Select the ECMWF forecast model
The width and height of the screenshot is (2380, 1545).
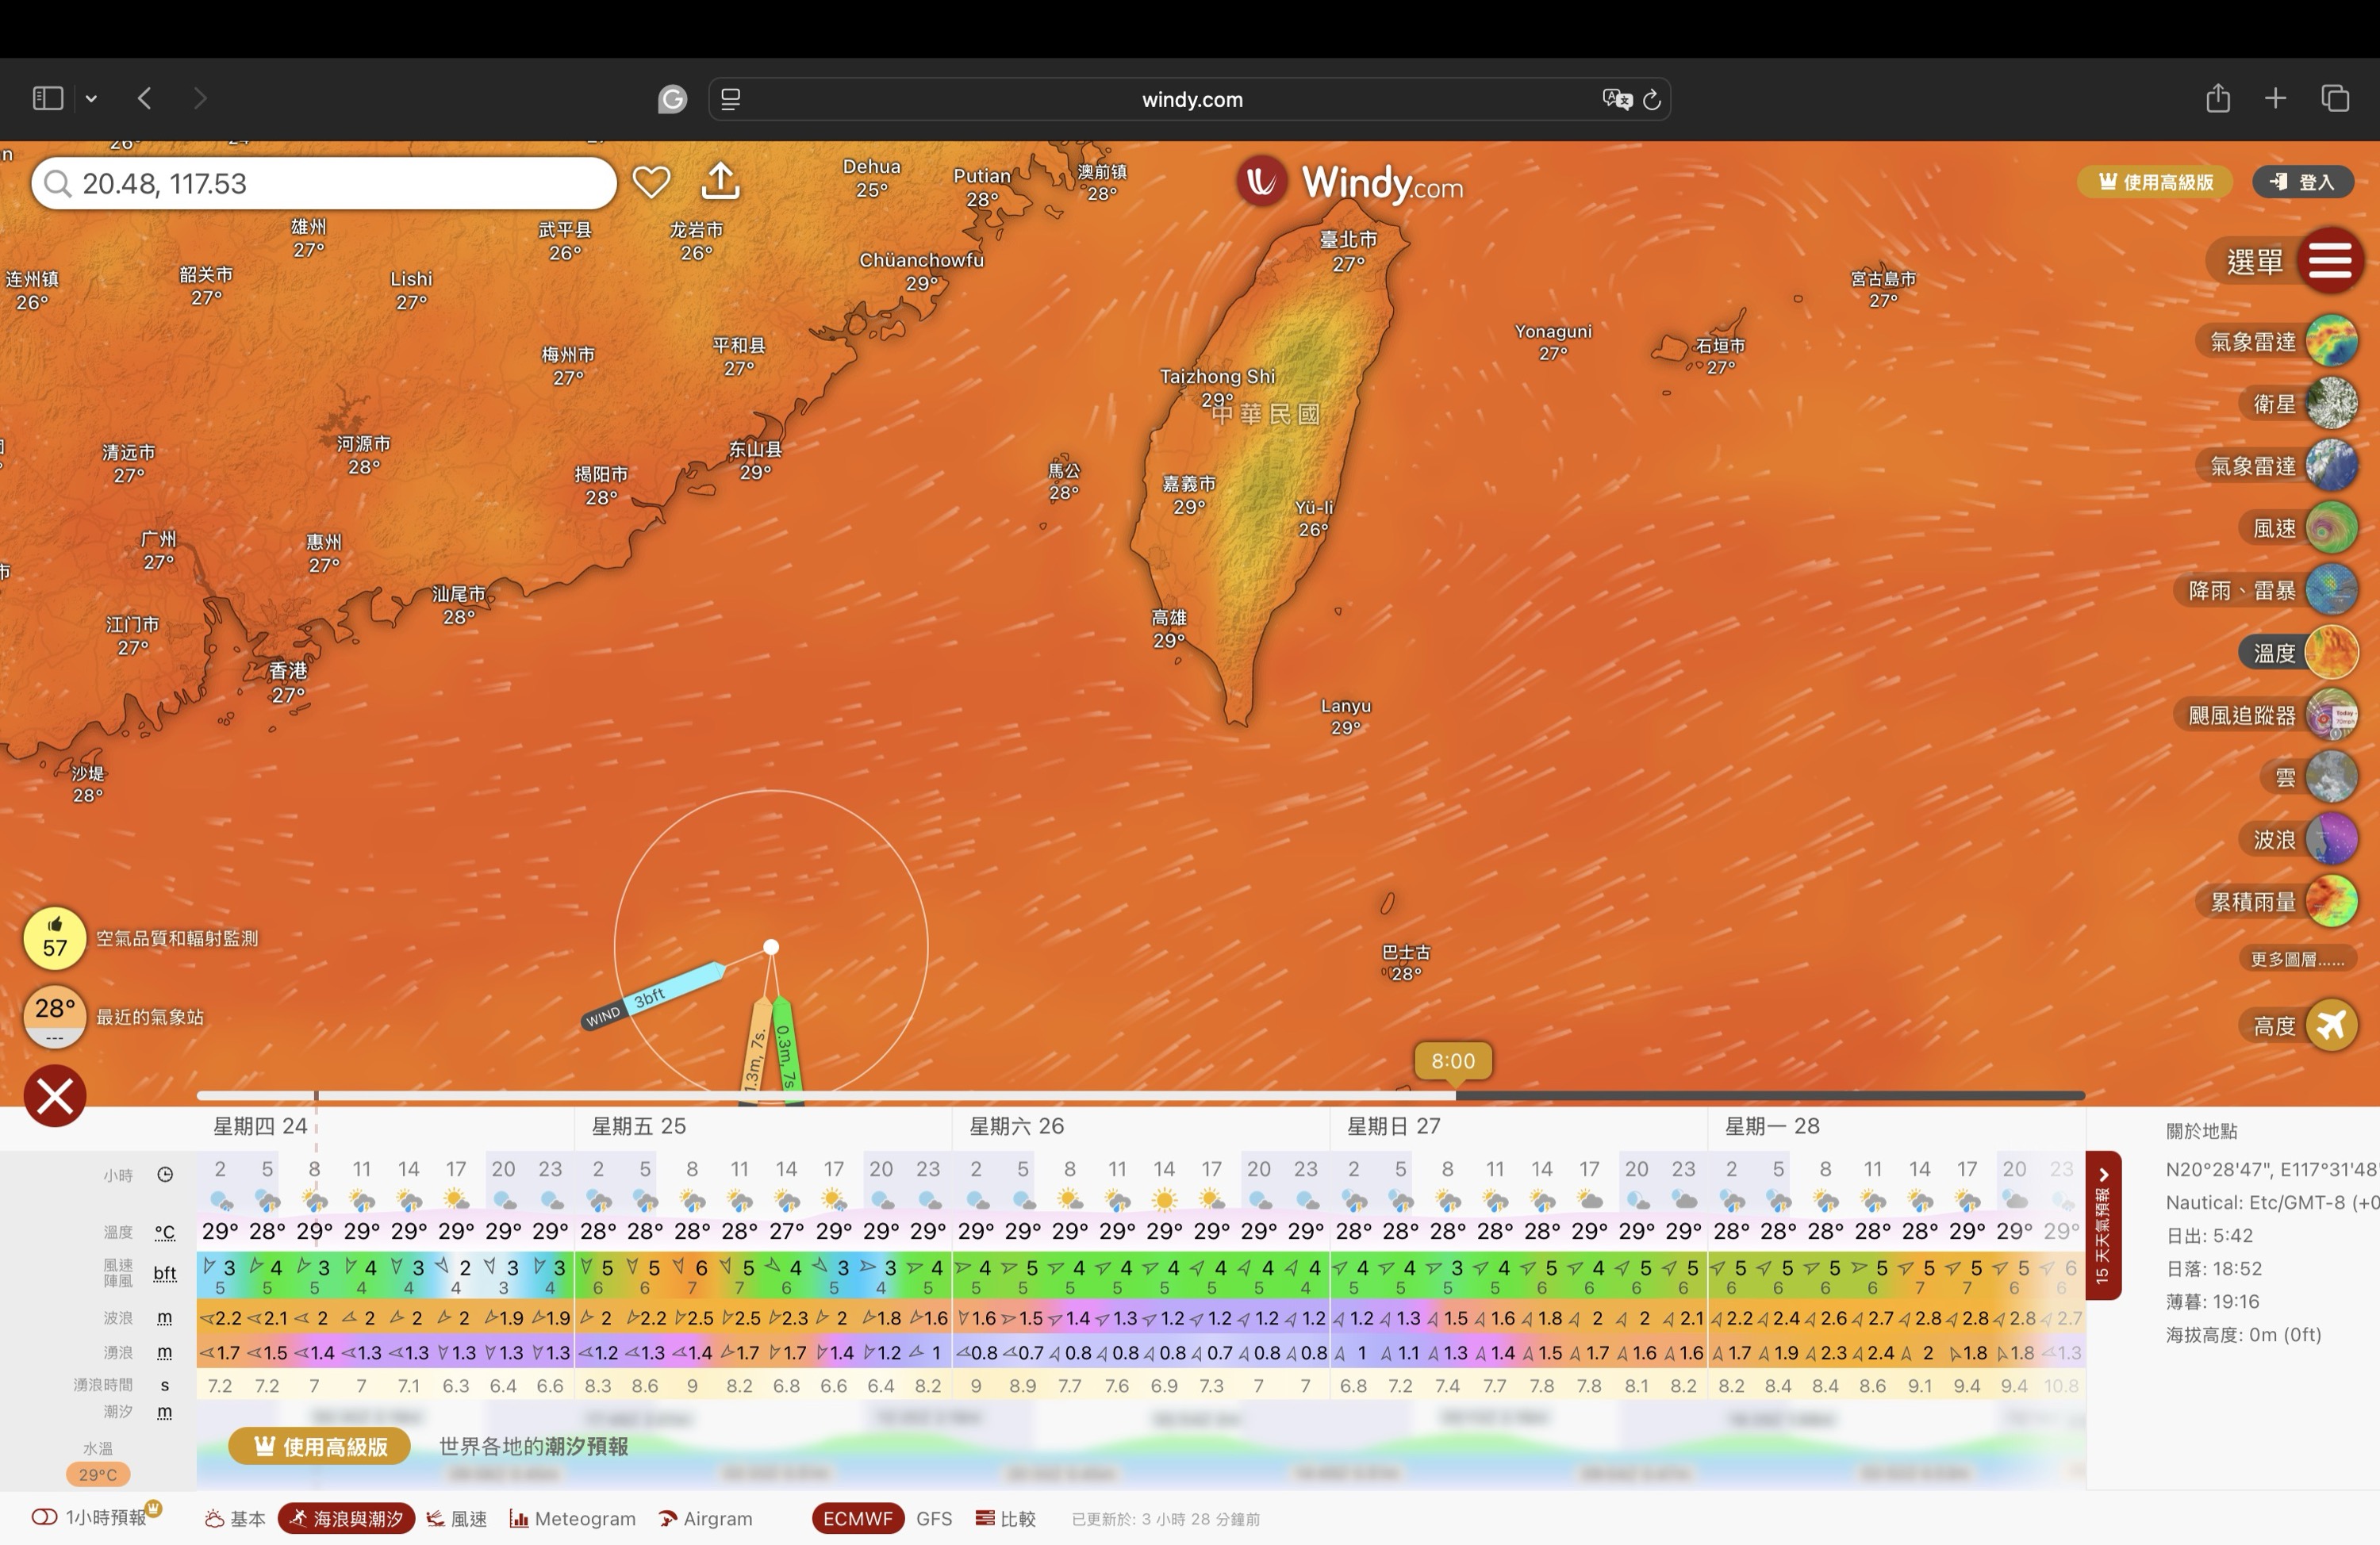pyautogui.click(x=857, y=1518)
